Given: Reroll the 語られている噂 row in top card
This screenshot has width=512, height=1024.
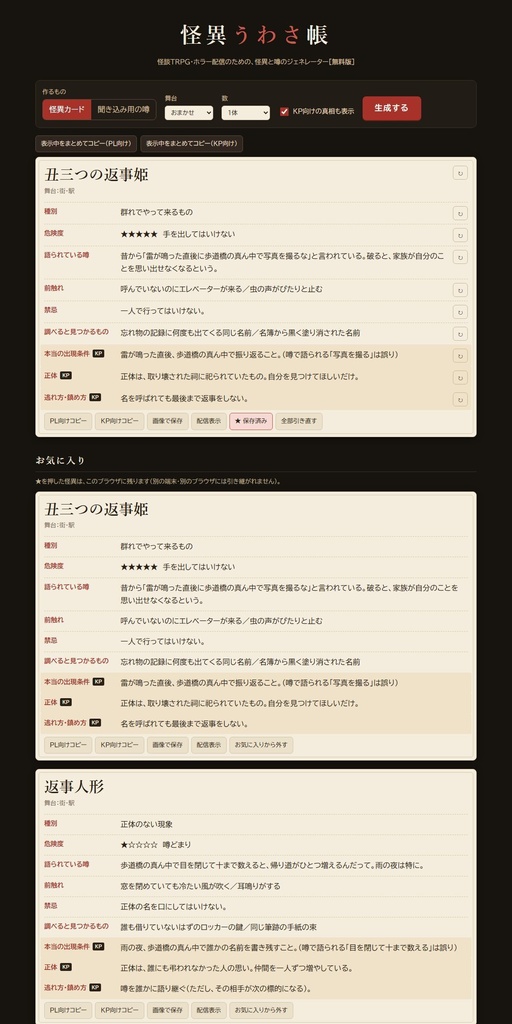Looking at the screenshot, I should pyautogui.click(x=460, y=257).
